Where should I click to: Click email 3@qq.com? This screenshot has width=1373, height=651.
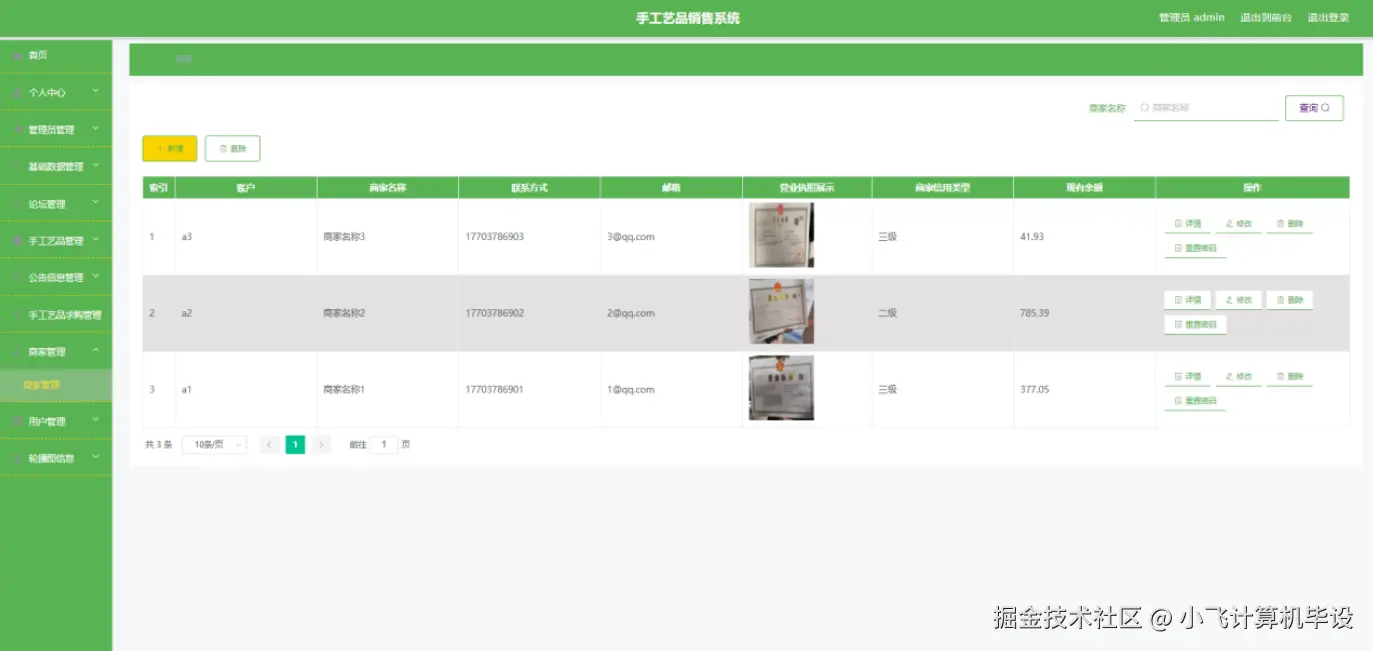[x=630, y=237]
